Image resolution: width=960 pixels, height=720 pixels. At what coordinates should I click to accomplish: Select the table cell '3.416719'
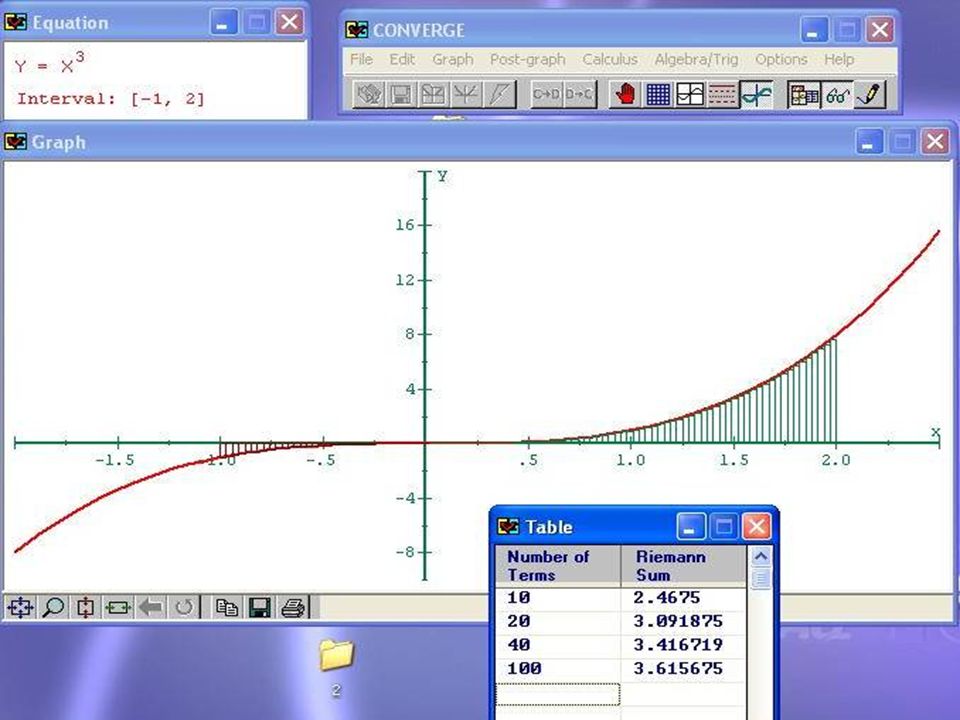tap(683, 645)
